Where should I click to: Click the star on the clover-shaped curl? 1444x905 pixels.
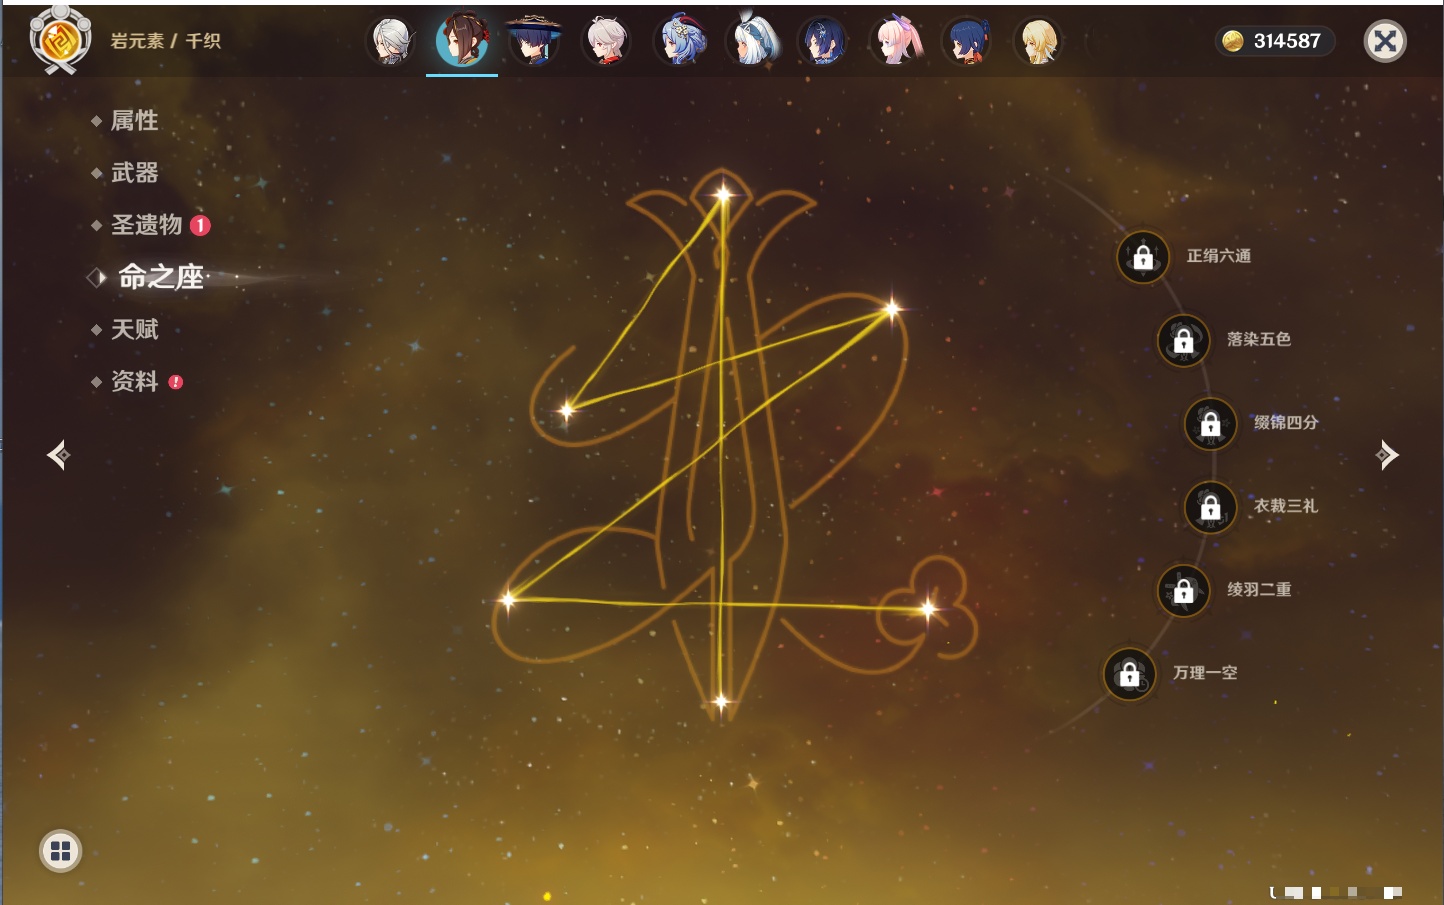[x=928, y=608]
